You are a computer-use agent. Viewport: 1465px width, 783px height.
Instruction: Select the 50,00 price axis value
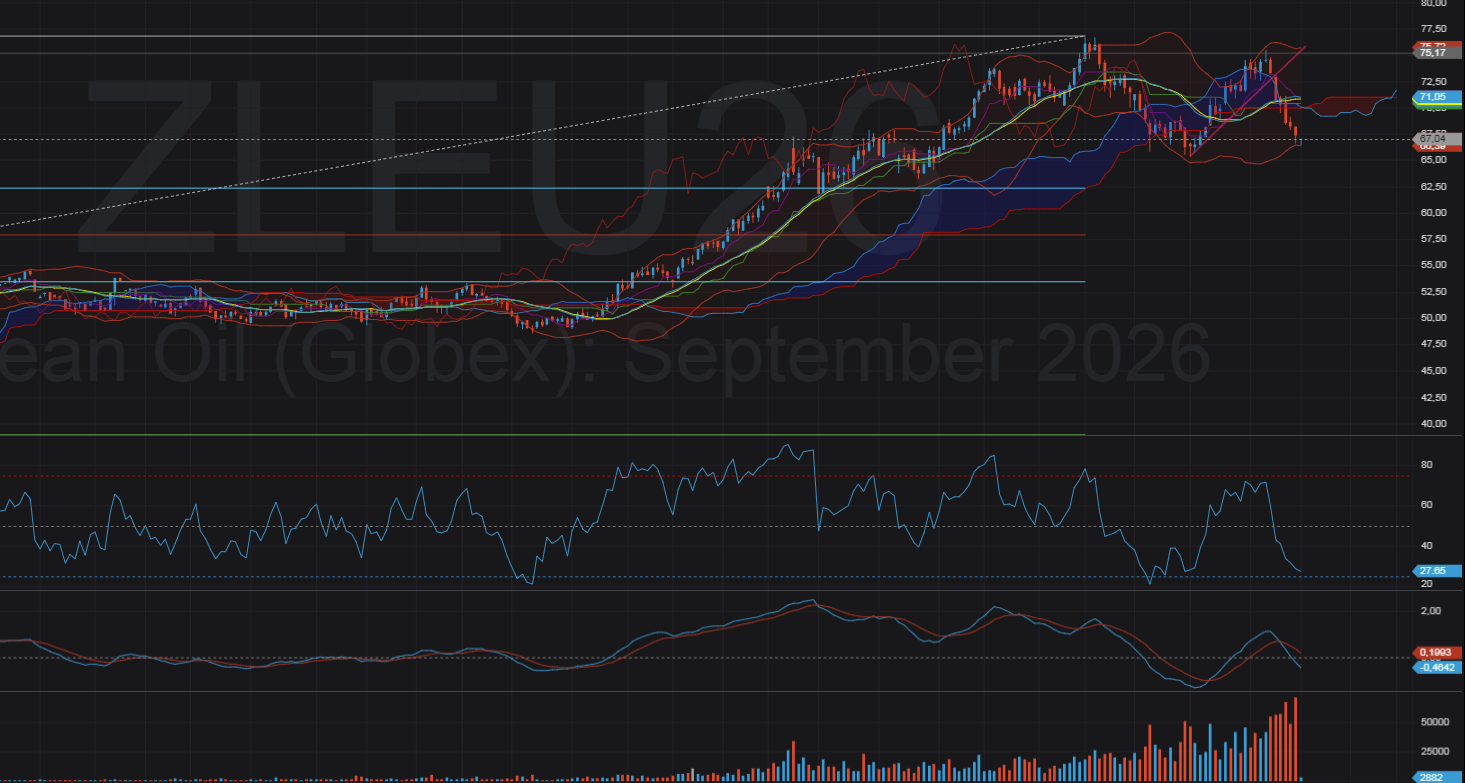(x=1433, y=318)
